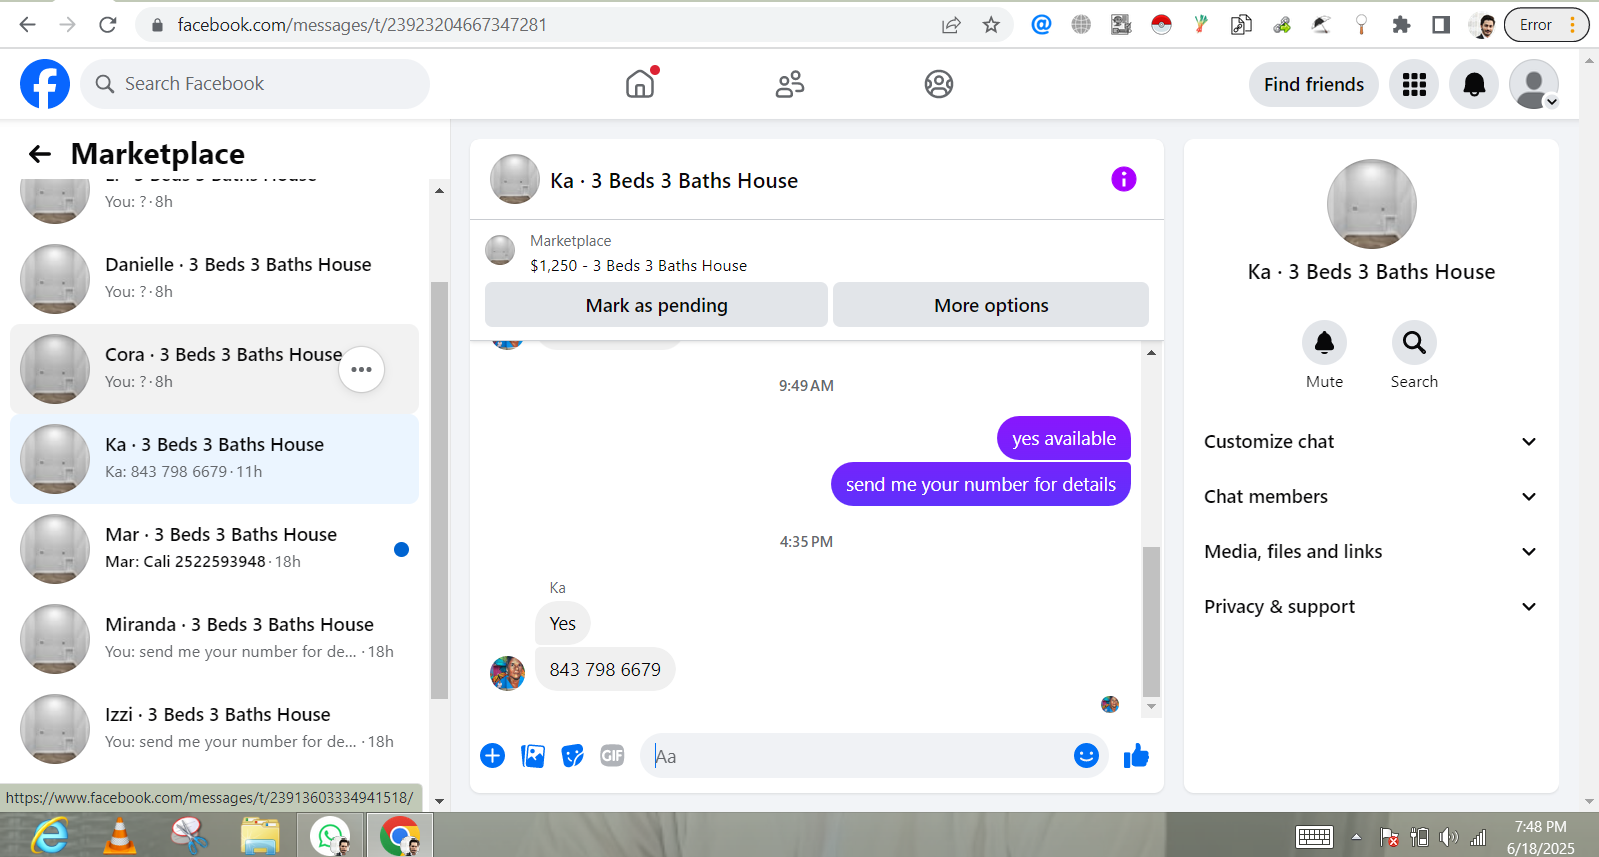
Task: Attach a photo file to message
Action: tap(533, 756)
